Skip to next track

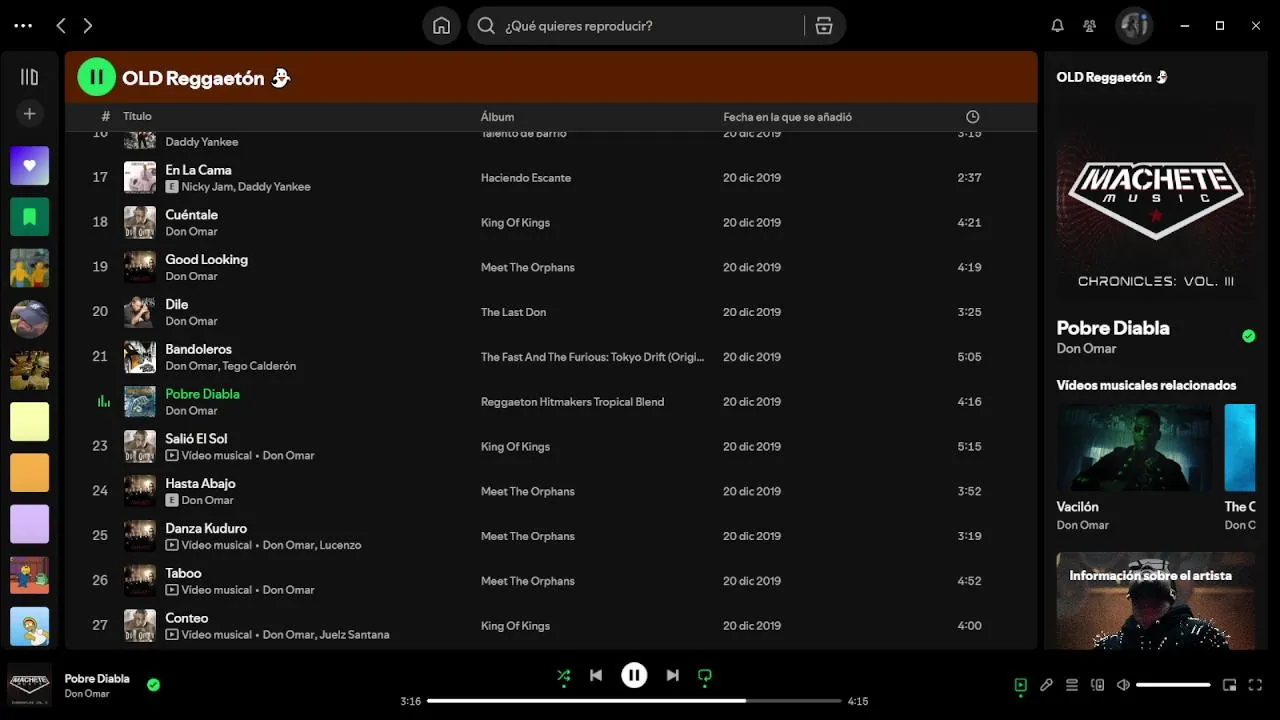(672, 676)
